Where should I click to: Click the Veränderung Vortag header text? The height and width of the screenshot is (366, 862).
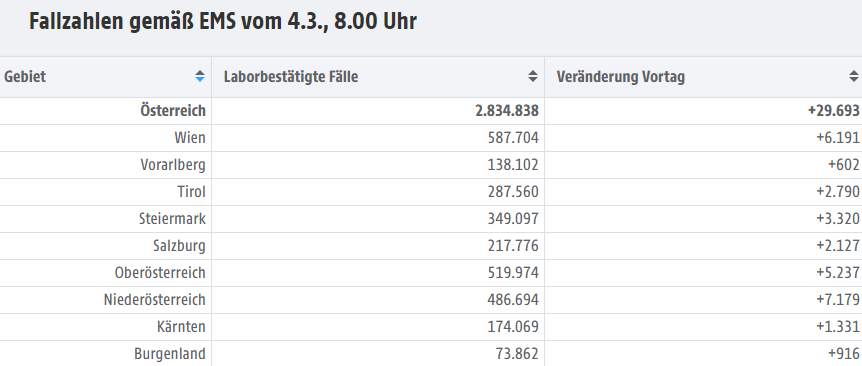click(621, 77)
